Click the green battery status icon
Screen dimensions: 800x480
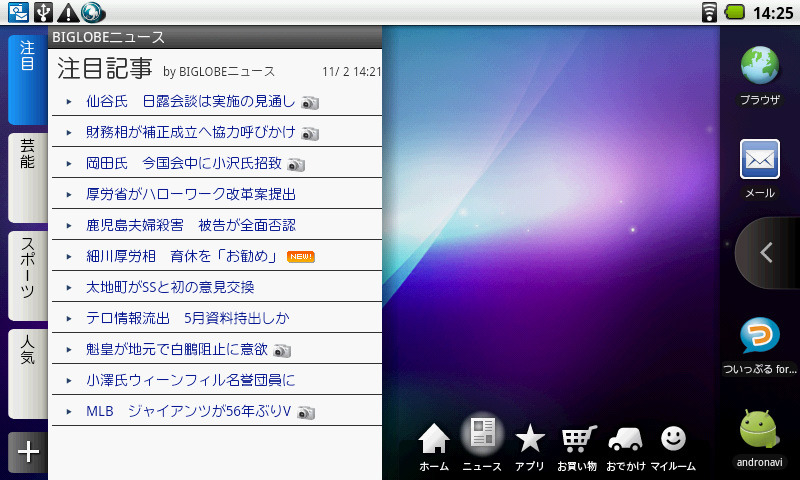pyautogui.click(x=734, y=12)
